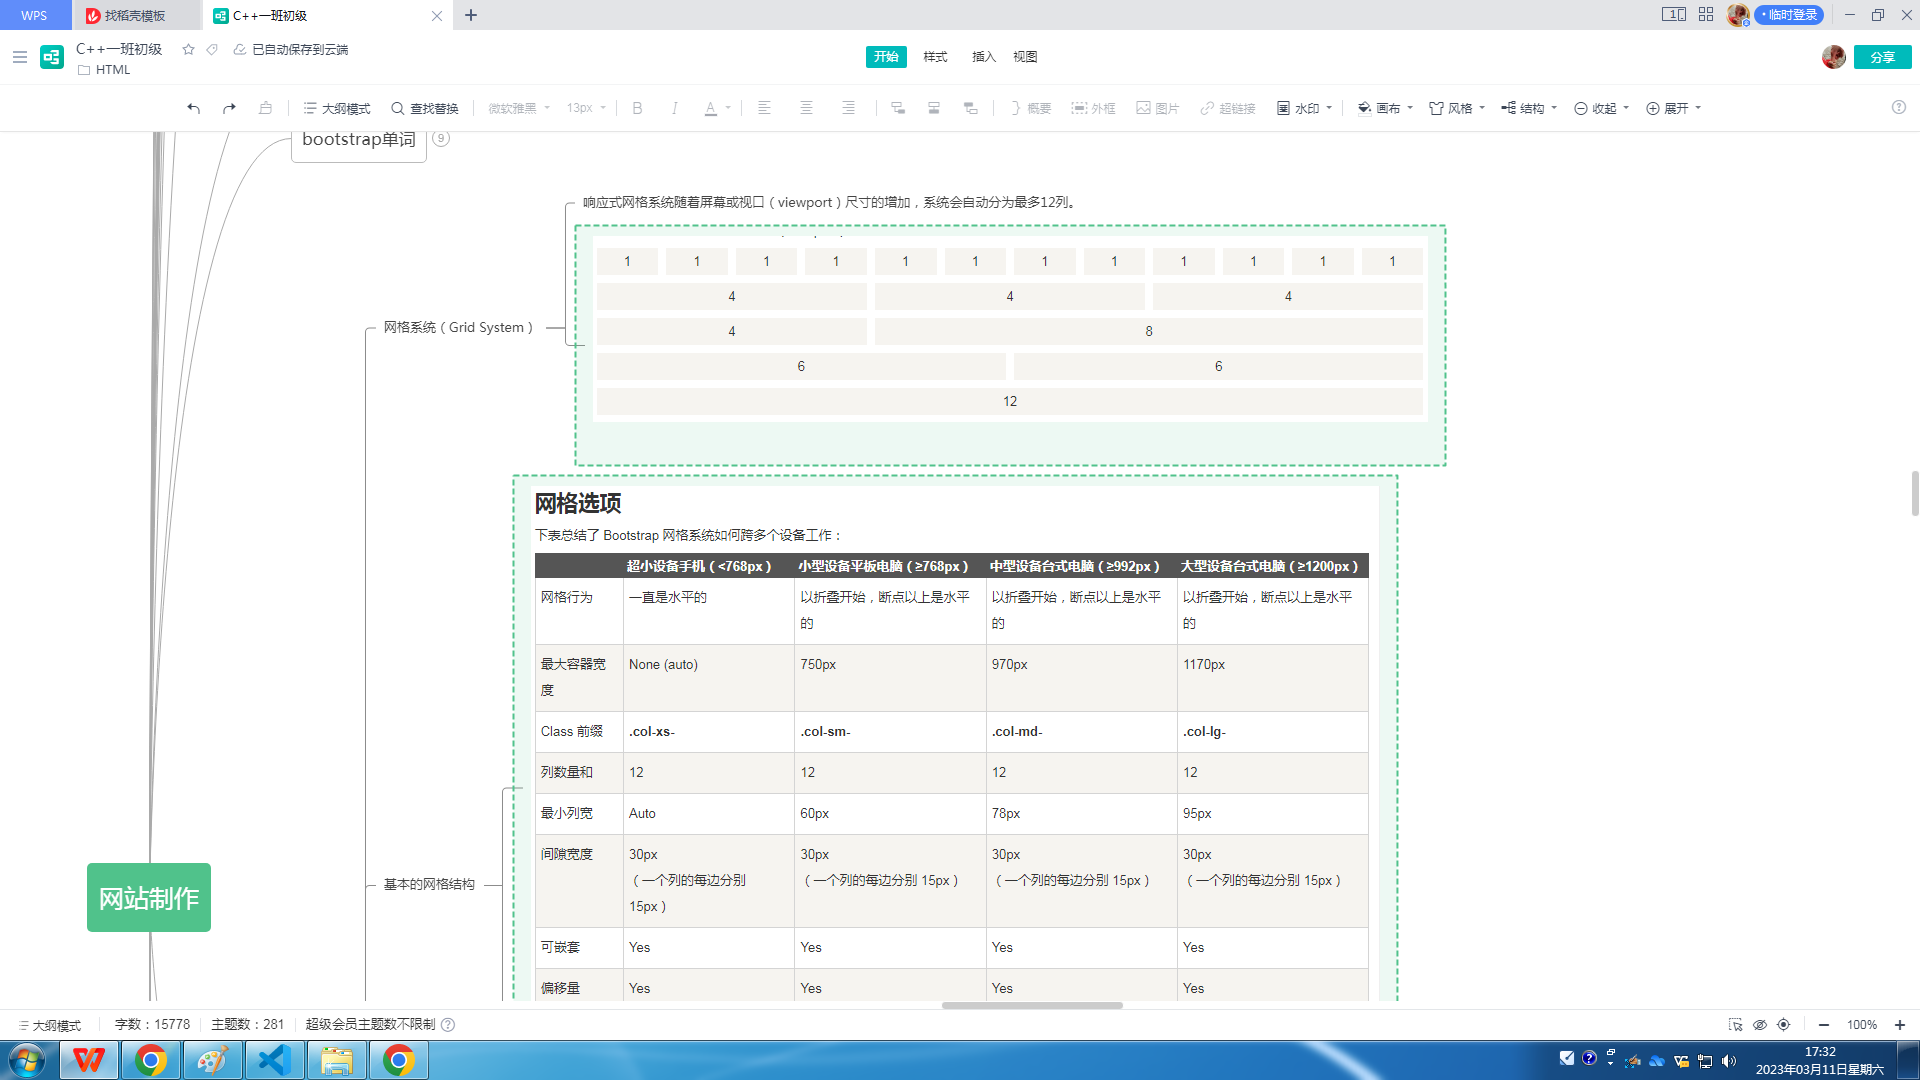Select the 网站制作 central topic node

coord(149,897)
